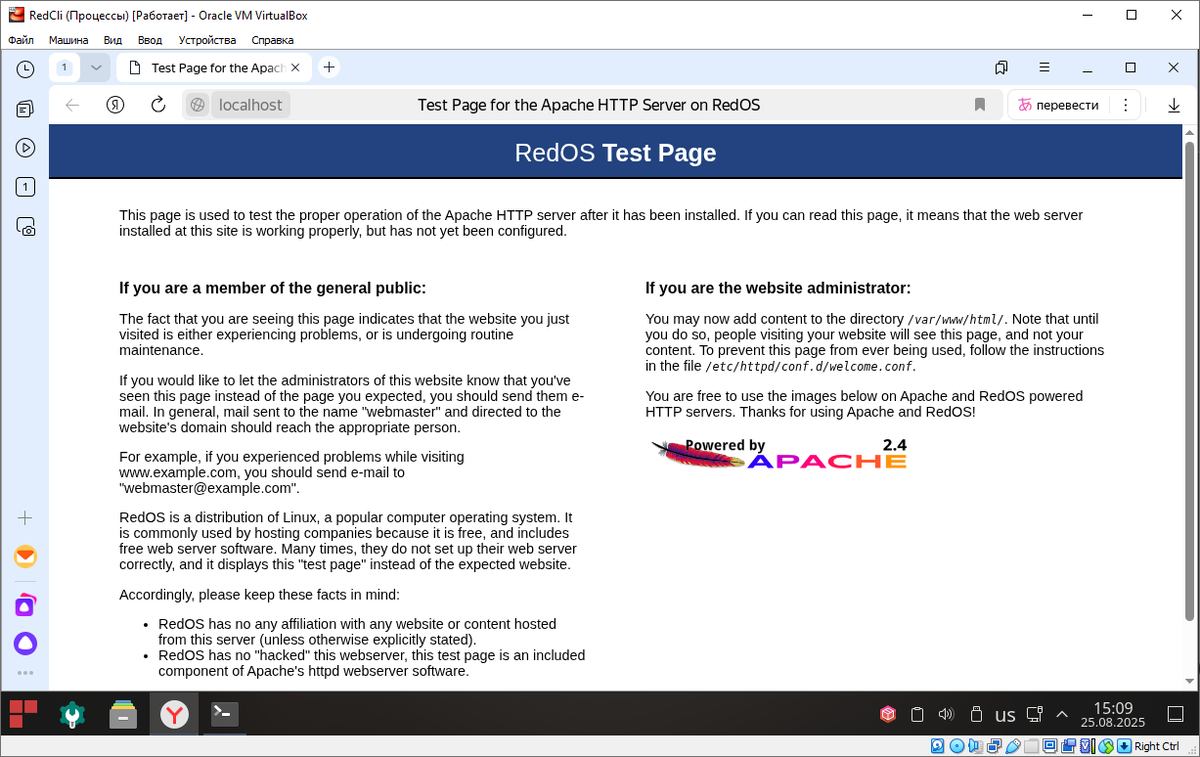Open the file manager taskbar icon
The height and width of the screenshot is (757, 1200).
click(x=123, y=715)
